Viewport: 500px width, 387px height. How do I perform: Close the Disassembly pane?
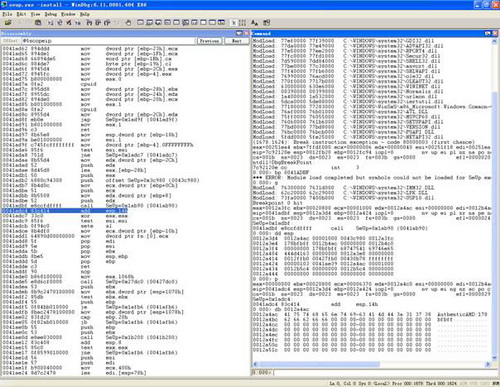pyautogui.click(x=246, y=33)
